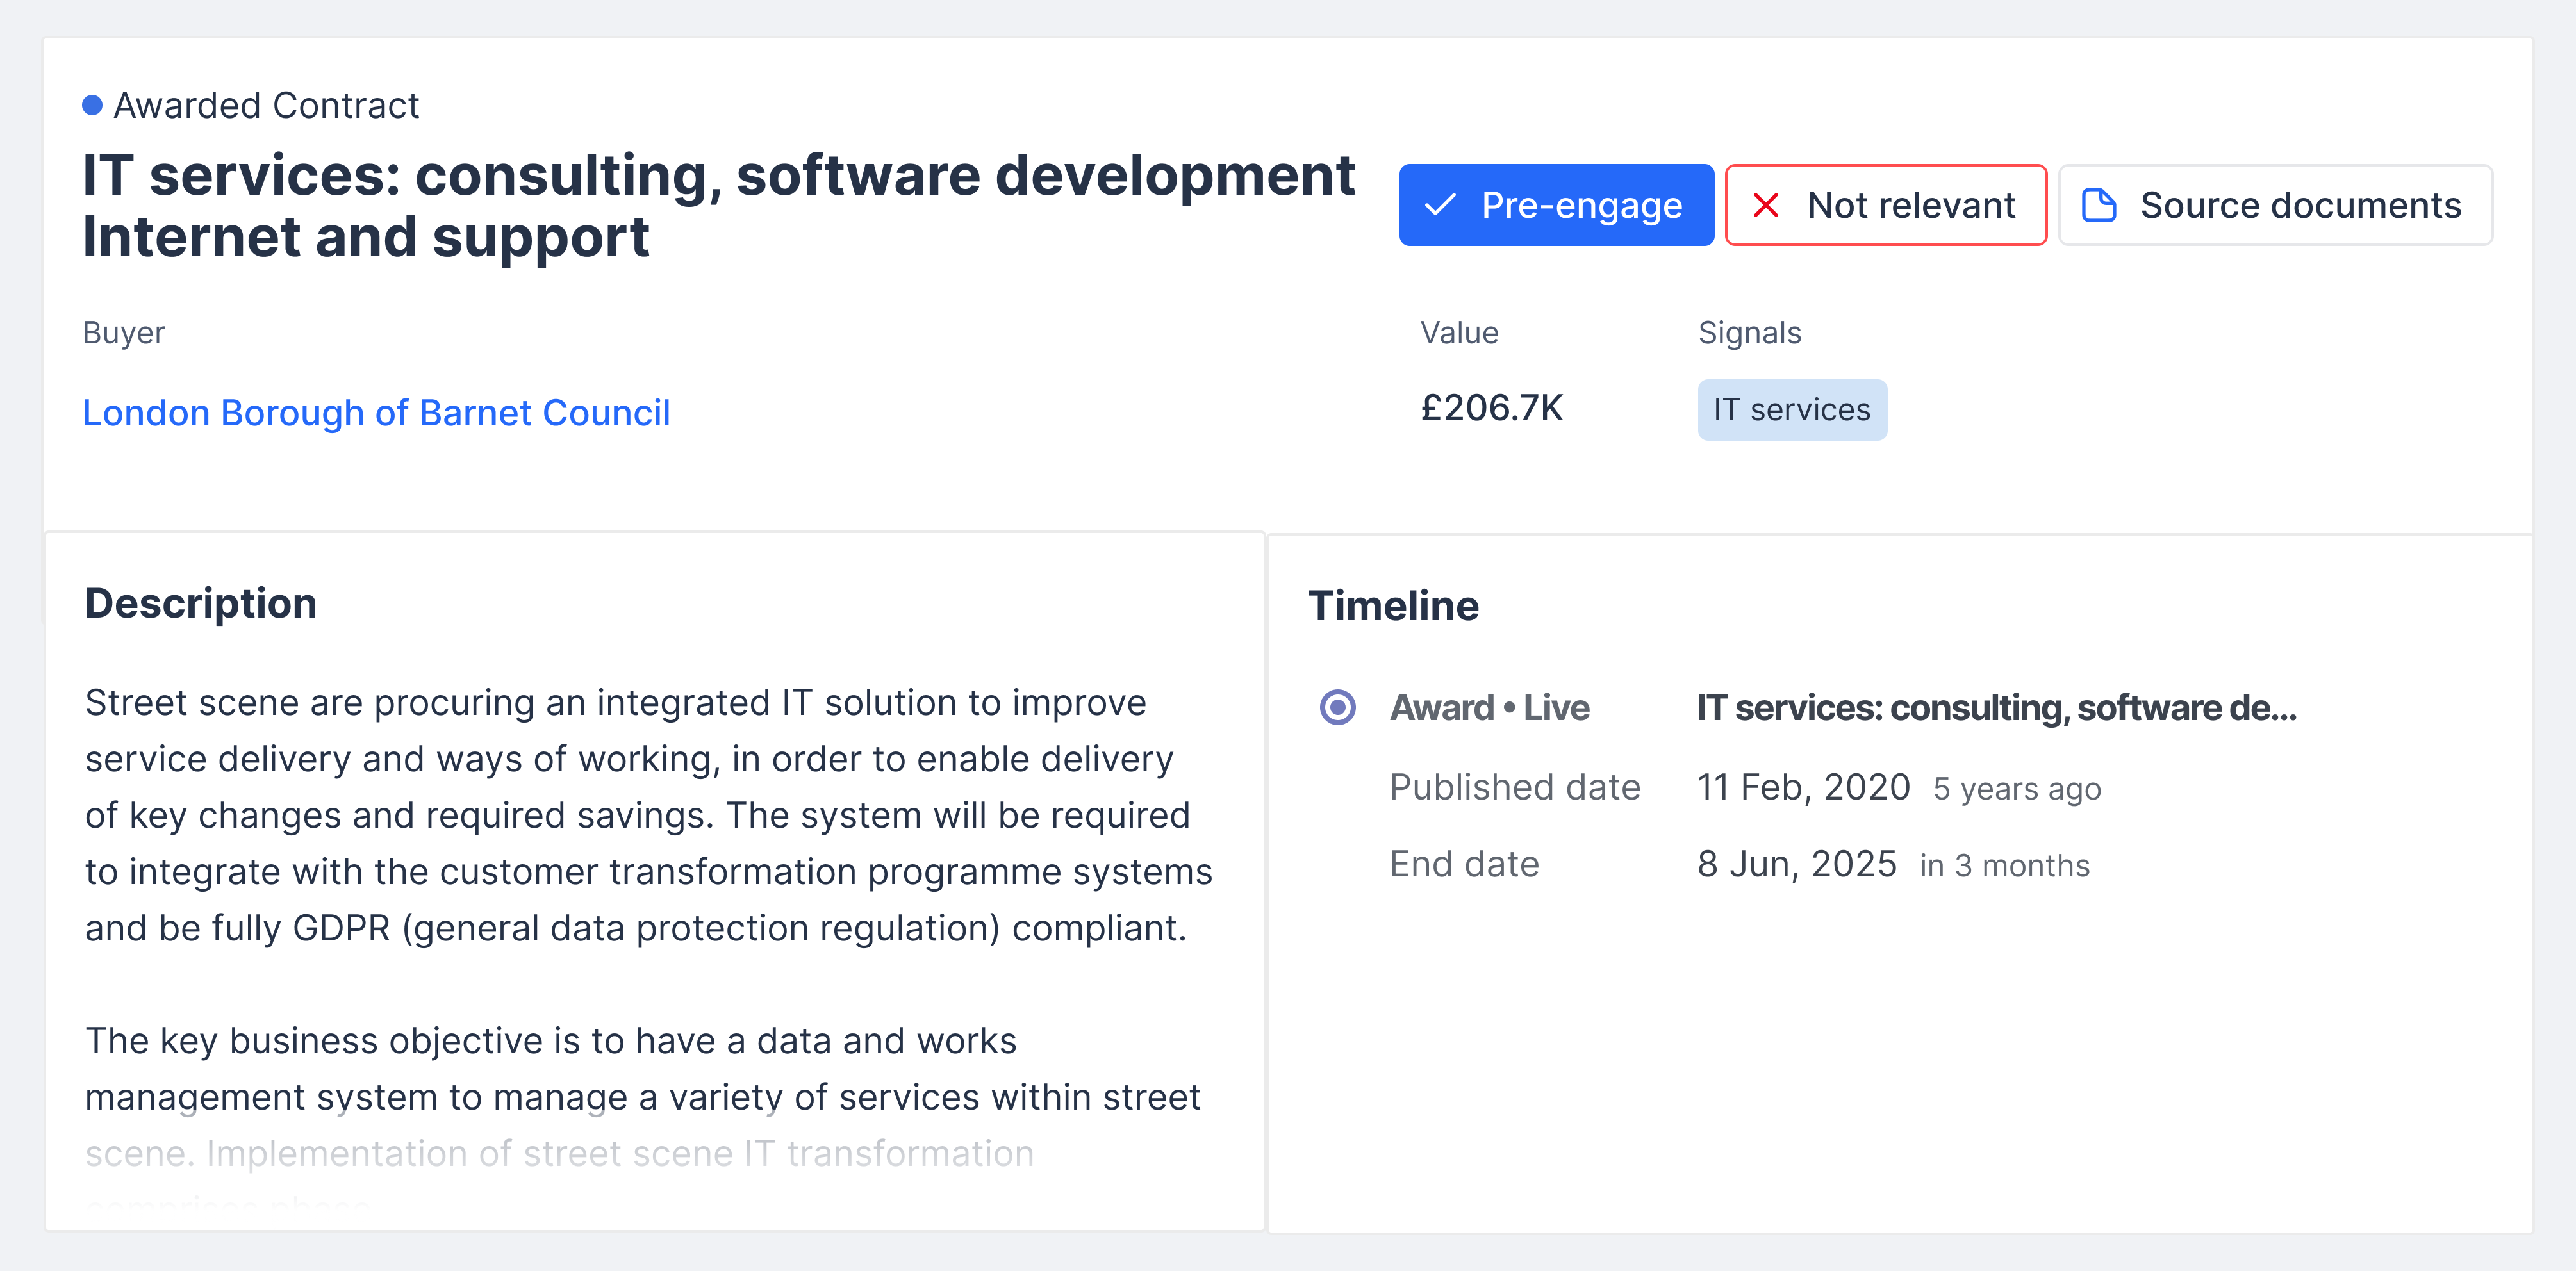Open London Borough of Barnet Council link
Viewport: 2576px width, 1271px height.
tap(376, 412)
